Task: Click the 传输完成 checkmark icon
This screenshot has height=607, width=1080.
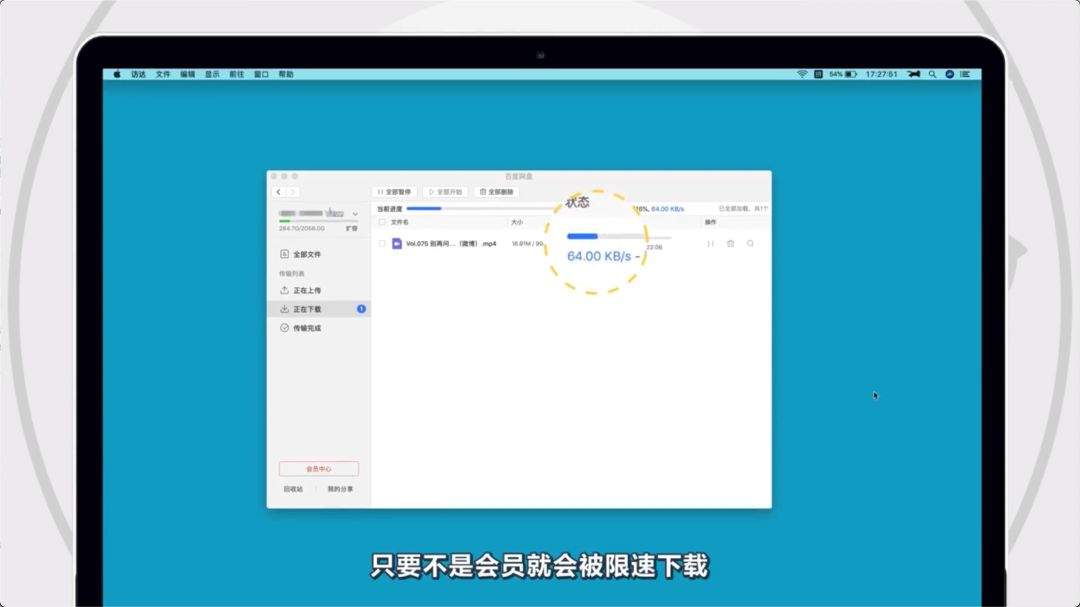Action: (284, 328)
